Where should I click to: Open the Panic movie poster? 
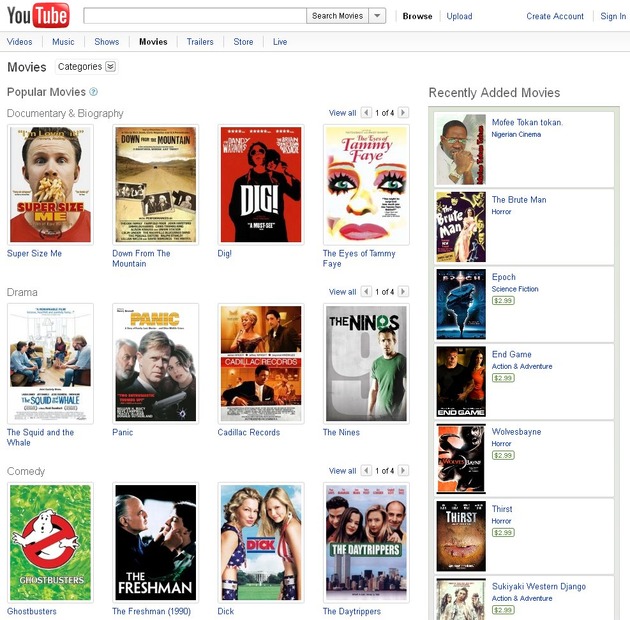click(155, 363)
